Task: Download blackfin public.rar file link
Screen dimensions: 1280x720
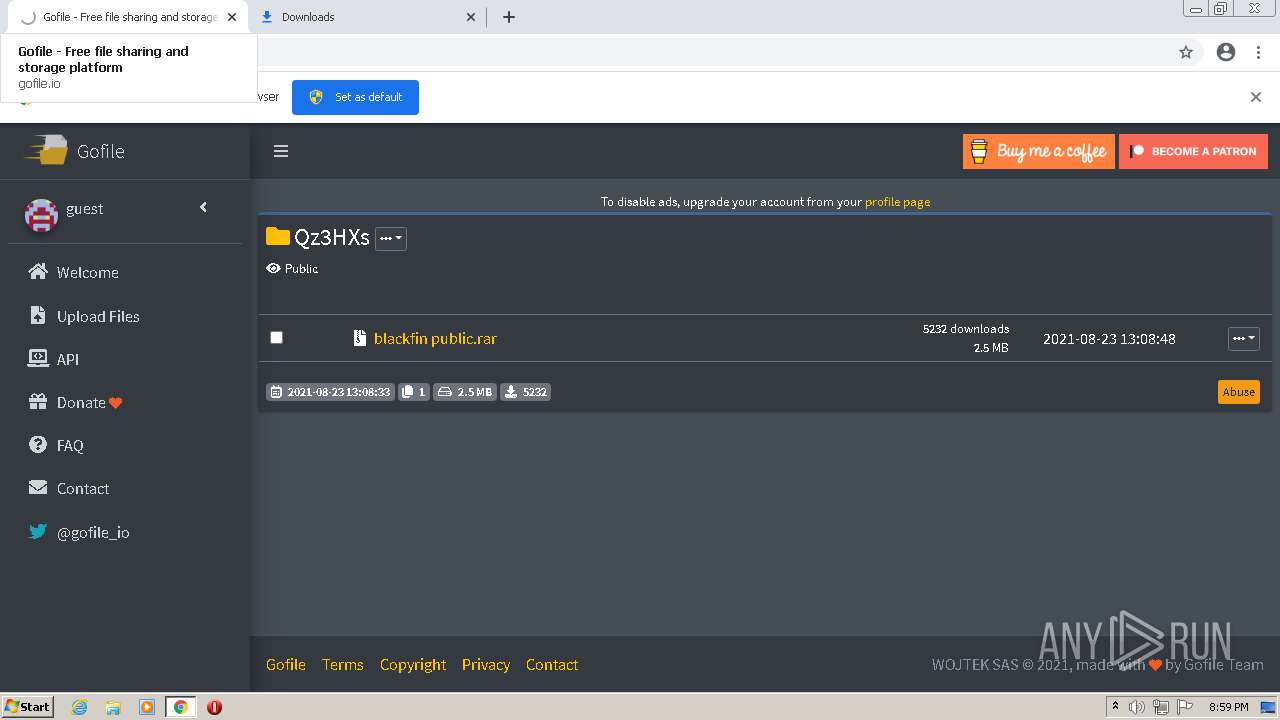Action: click(x=435, y=338)
